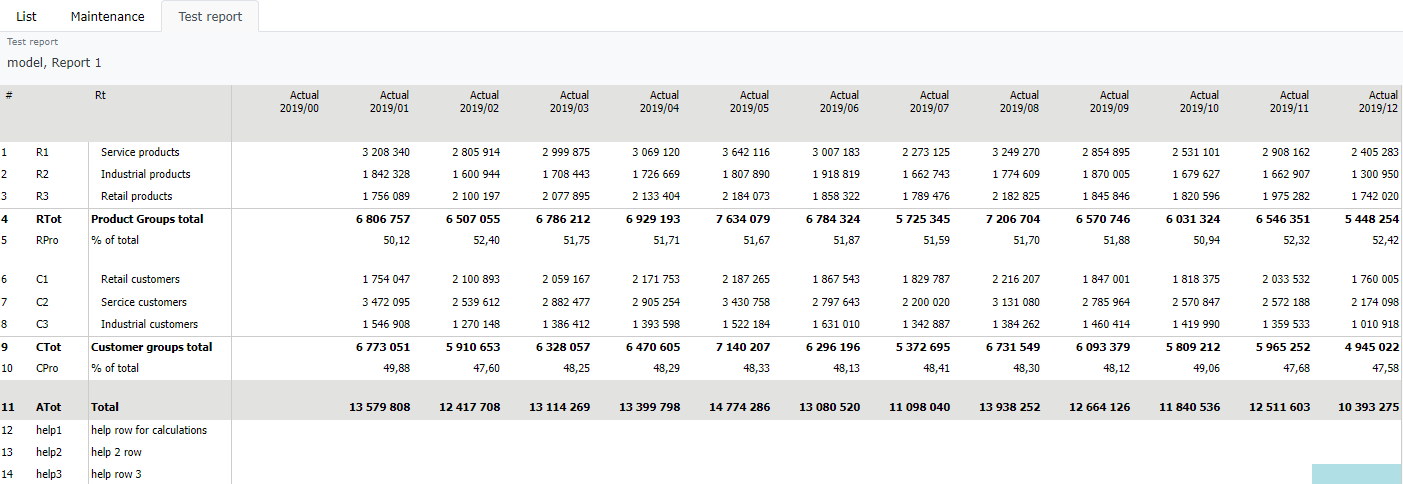Click the Actual 2019/01 column header
Screen dimensions: 1403x484
tap(389, 102)
